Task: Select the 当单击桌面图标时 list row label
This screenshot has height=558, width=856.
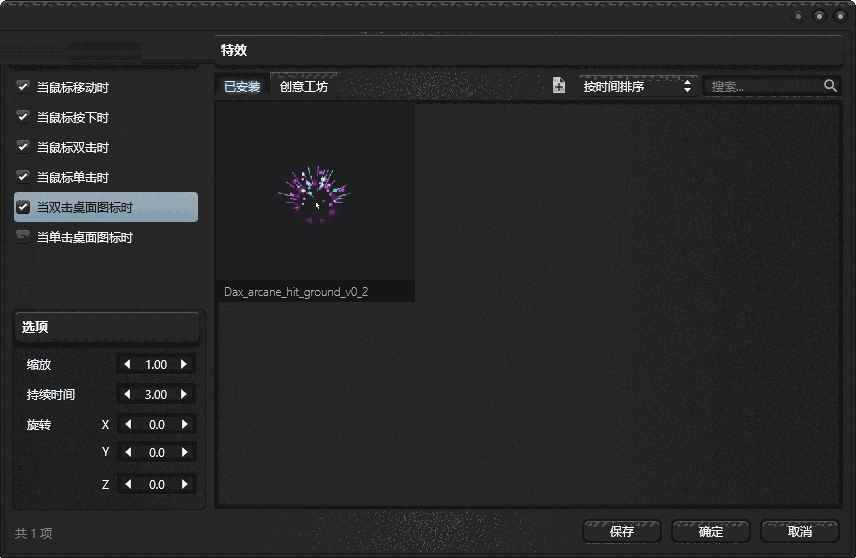Action: (85, 238)
